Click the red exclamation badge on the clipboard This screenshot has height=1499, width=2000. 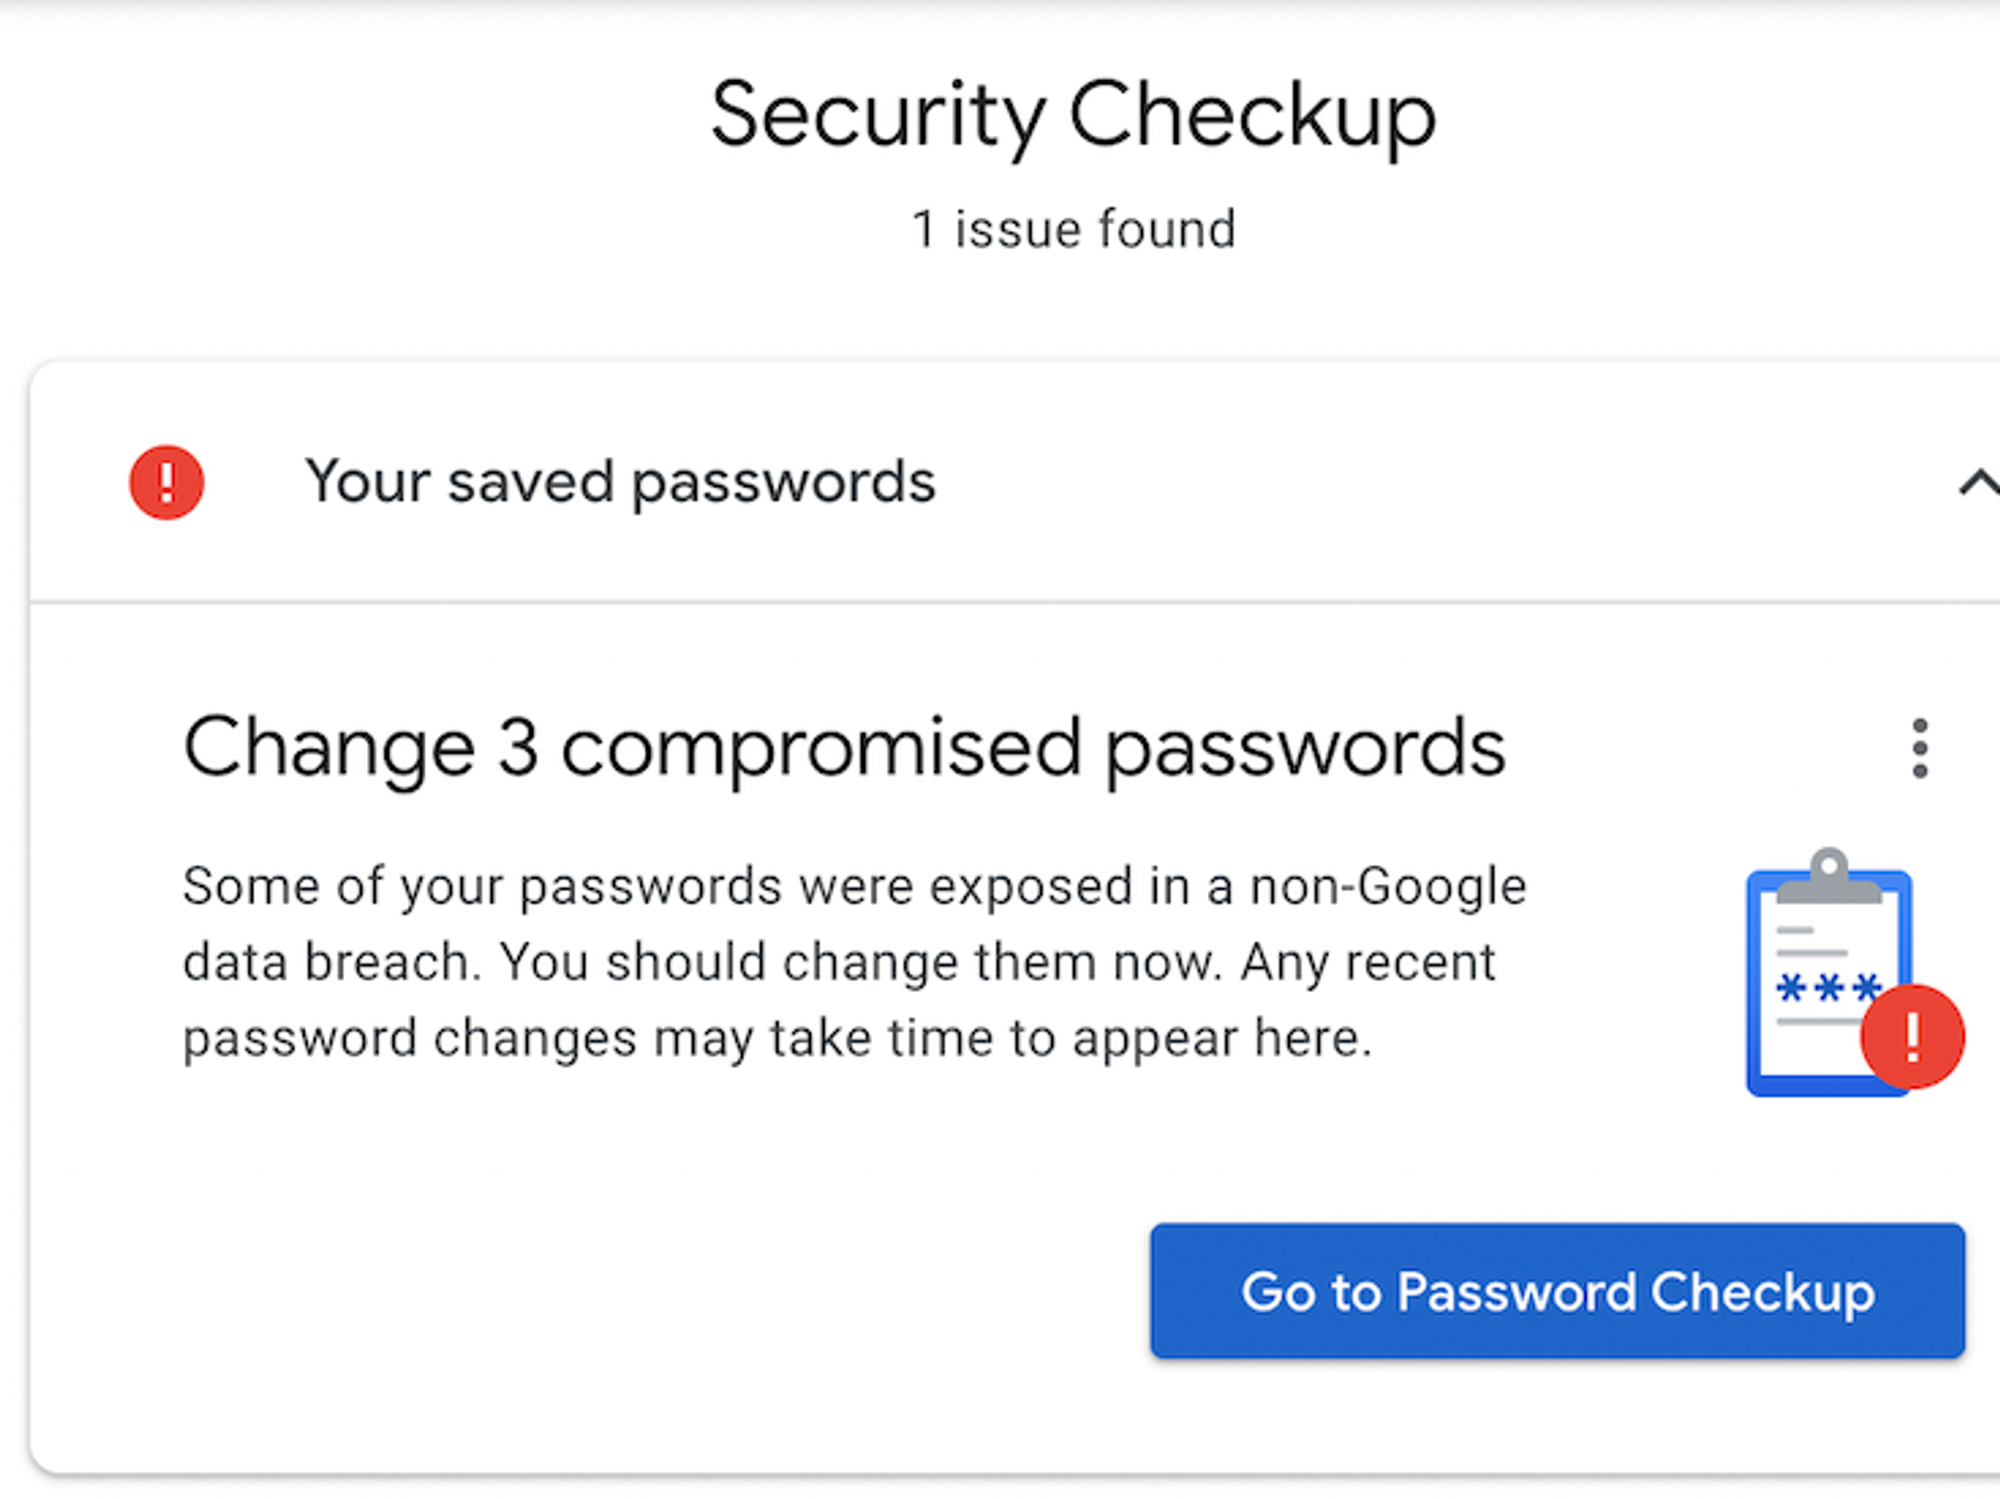1912,1037
